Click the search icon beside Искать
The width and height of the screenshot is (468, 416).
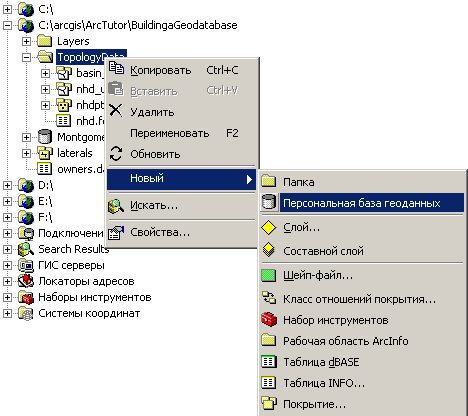[116, 206]
